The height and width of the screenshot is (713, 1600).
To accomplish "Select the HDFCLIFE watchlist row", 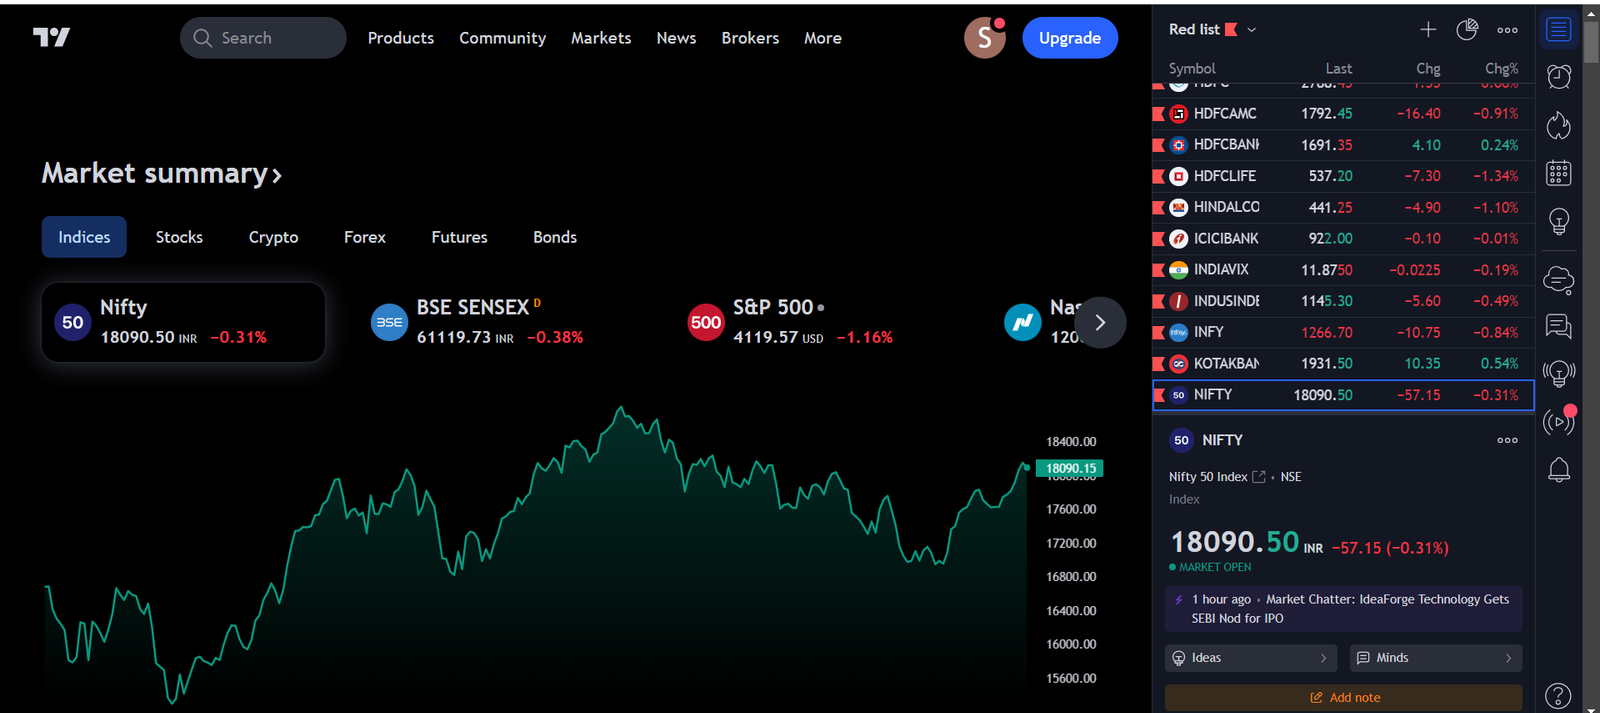I will [1343, 176].
